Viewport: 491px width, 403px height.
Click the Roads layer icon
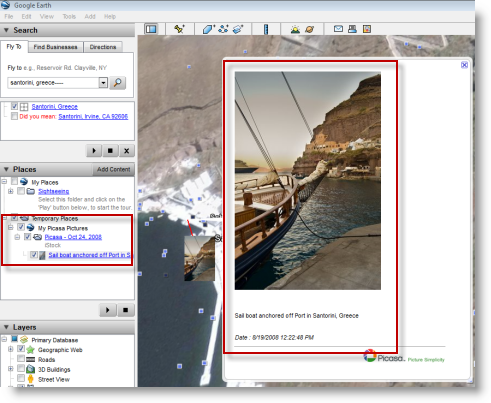coord(30,359)
